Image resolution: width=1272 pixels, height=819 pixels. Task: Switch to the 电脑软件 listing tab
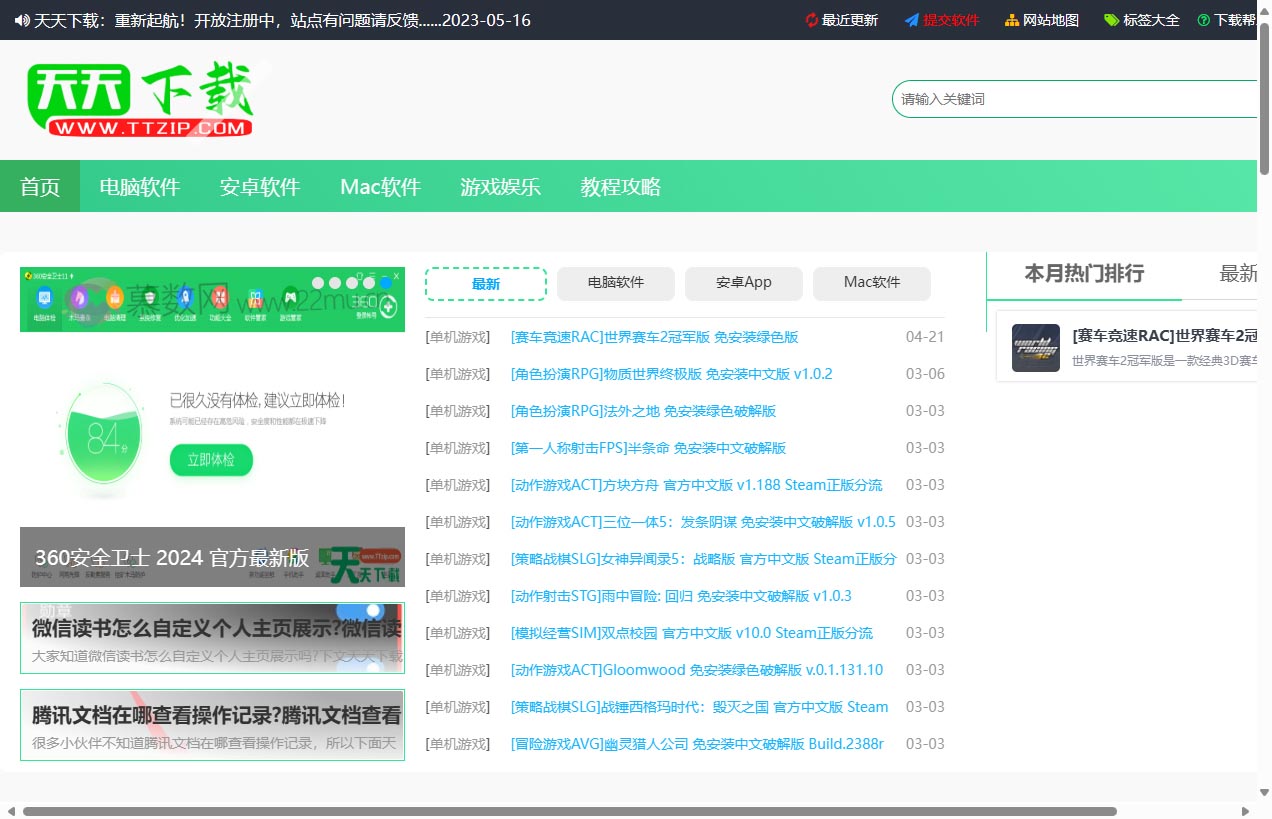click(x=615, y=283)
